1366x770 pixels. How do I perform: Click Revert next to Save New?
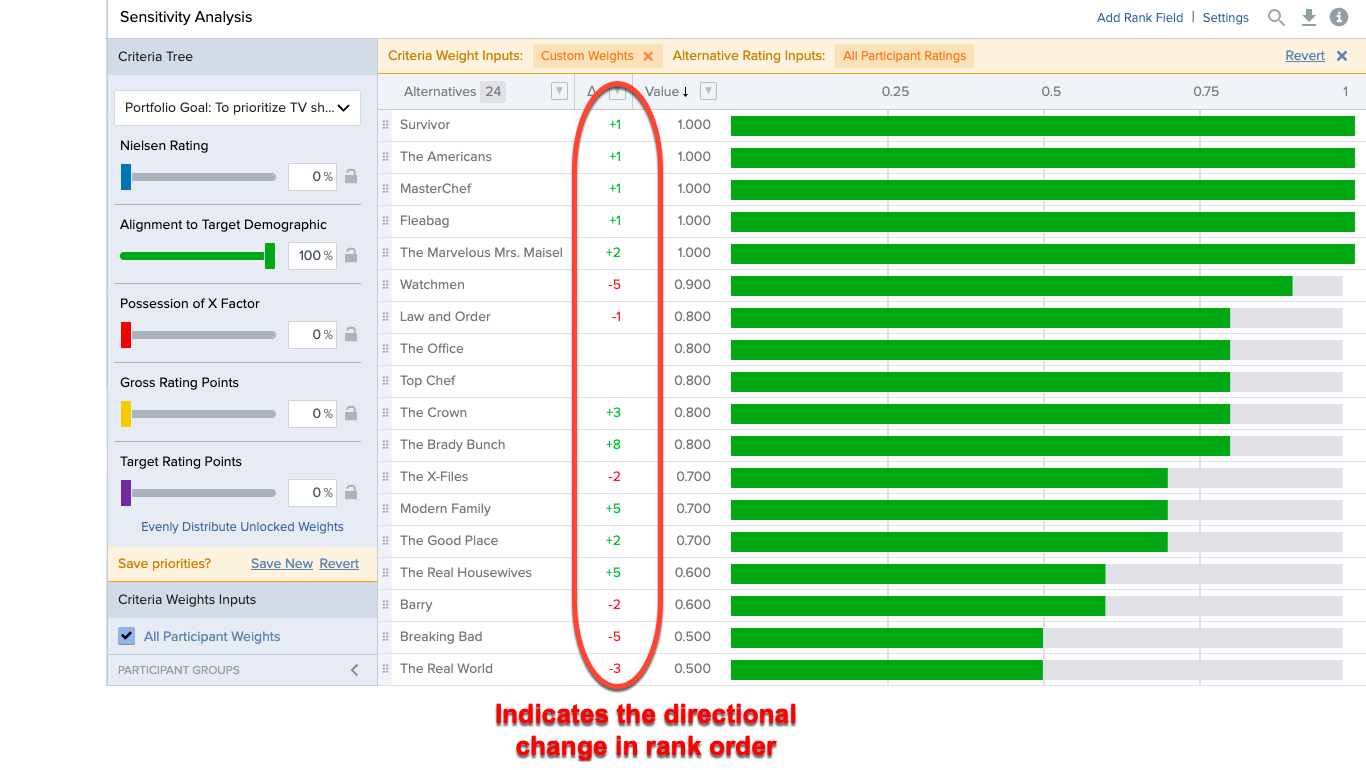pos(339,564)
